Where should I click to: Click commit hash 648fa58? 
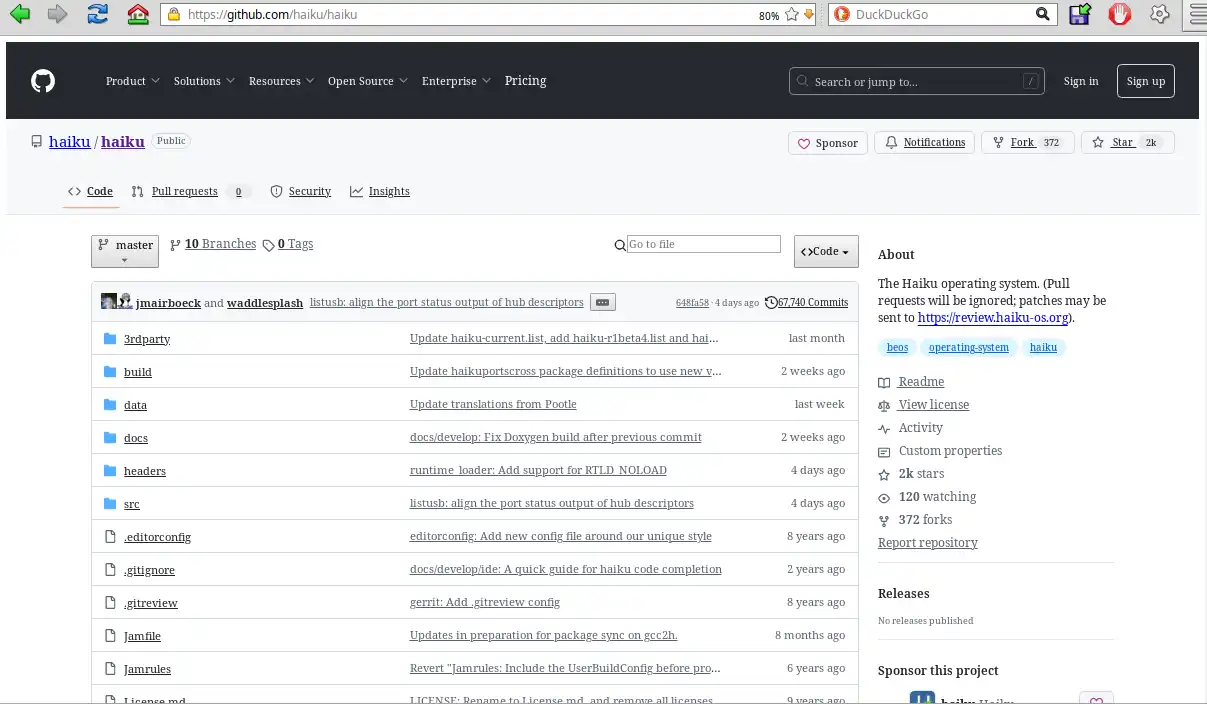point(692,302)
